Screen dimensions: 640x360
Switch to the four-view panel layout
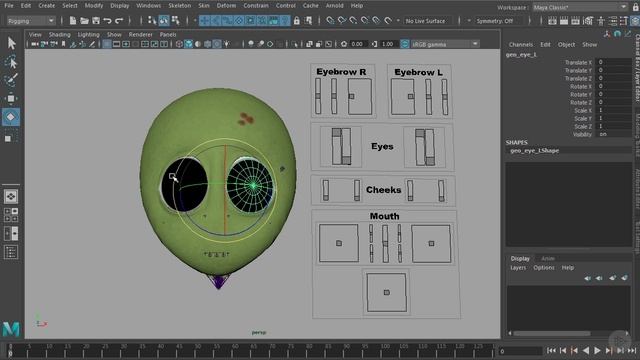11,215
